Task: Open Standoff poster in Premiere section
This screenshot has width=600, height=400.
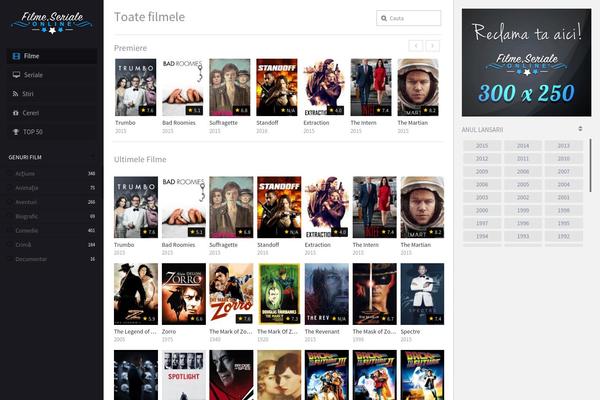Action: (x=277, y=87)
